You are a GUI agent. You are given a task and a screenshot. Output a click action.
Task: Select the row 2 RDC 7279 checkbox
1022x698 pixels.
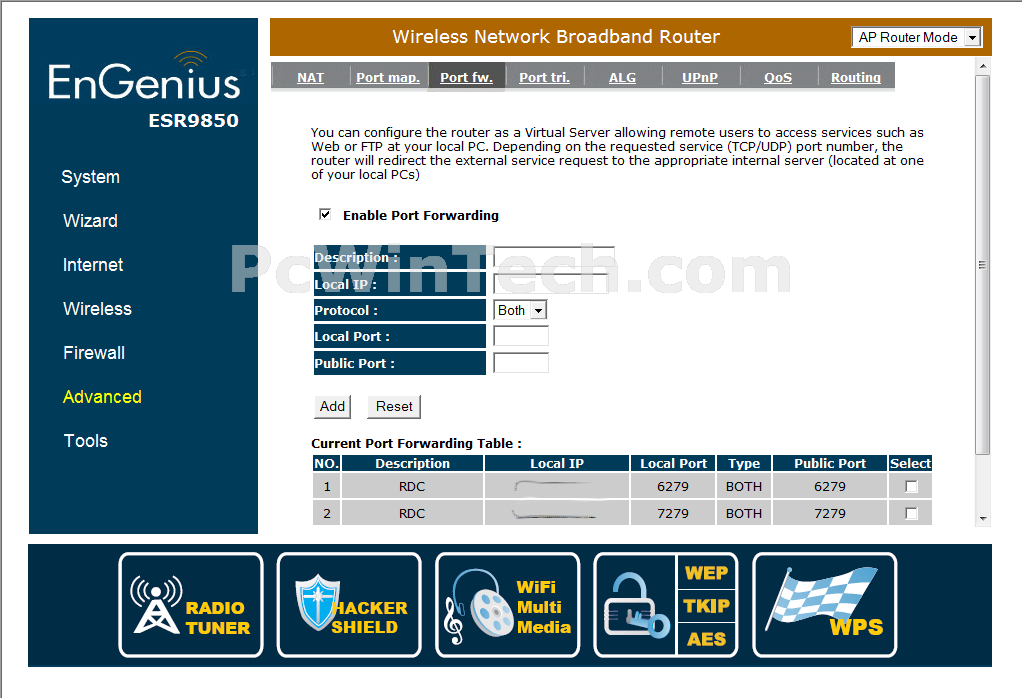911,514
